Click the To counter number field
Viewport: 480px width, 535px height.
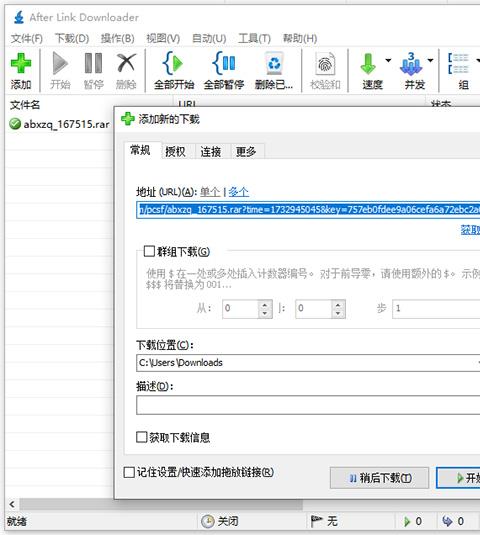[314, 309]
